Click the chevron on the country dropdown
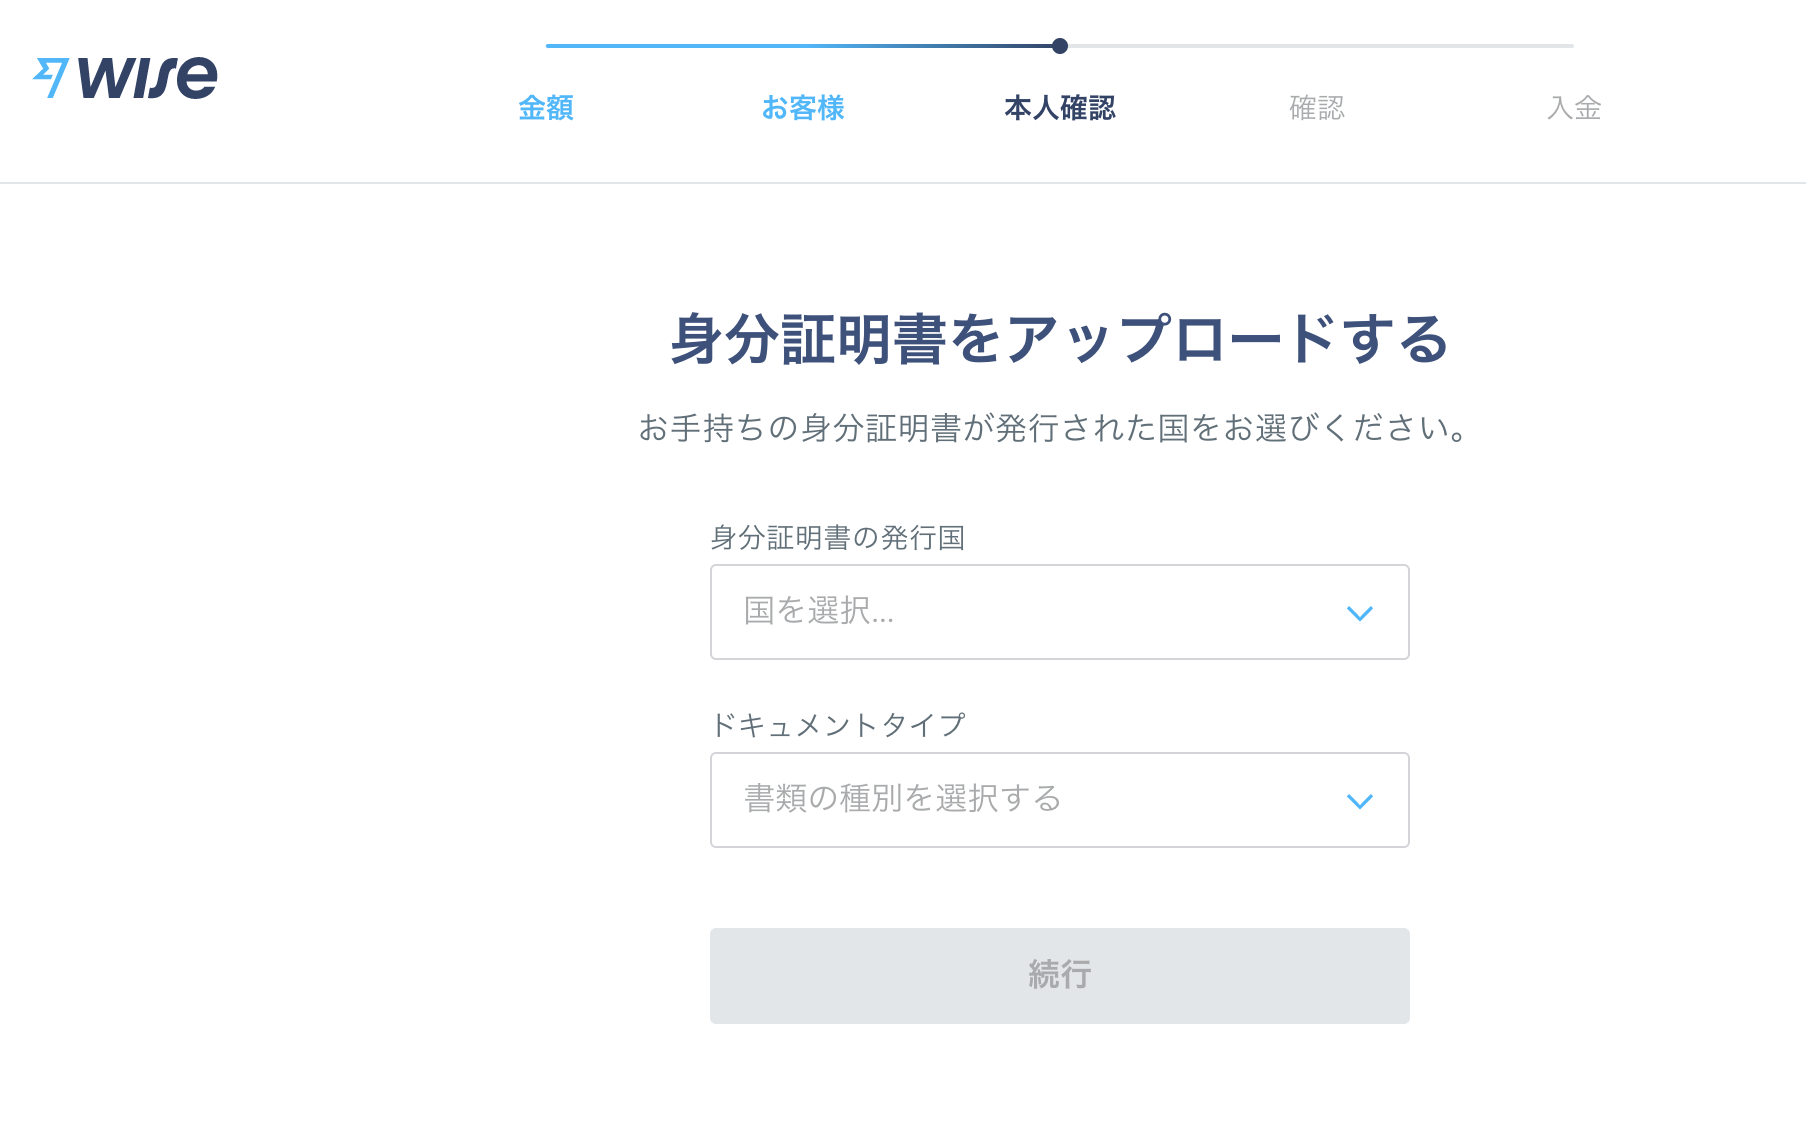Viewport: 1806px width, 1134px height. coord(1360,613)
